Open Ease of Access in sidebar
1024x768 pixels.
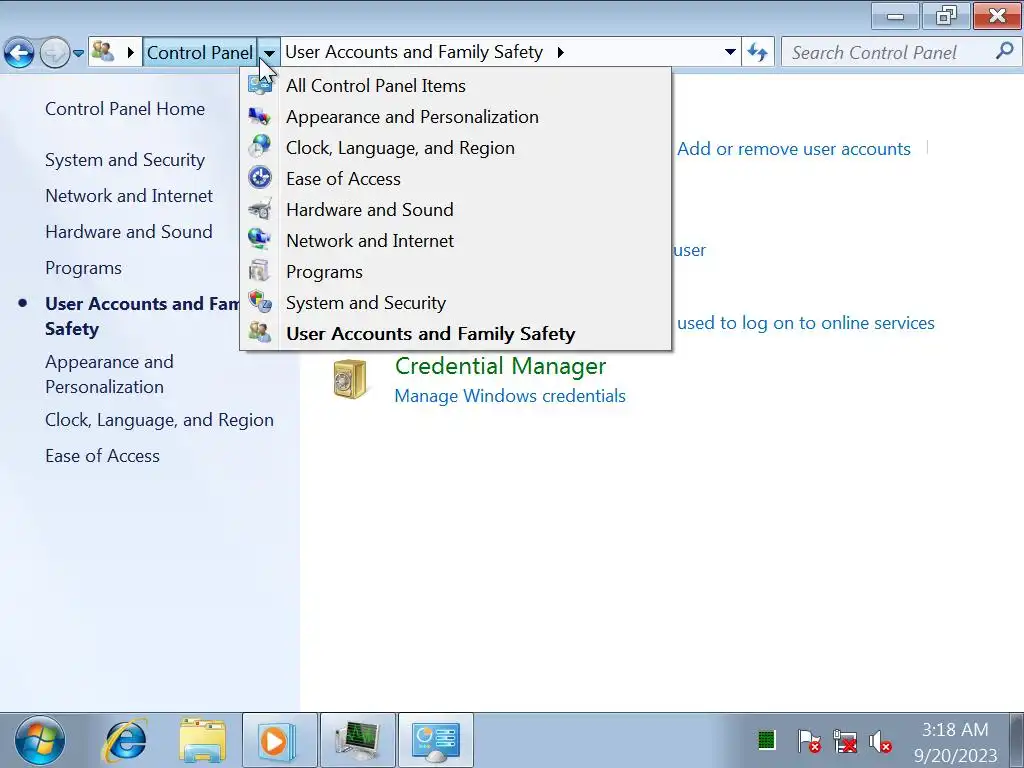(102, 456)
